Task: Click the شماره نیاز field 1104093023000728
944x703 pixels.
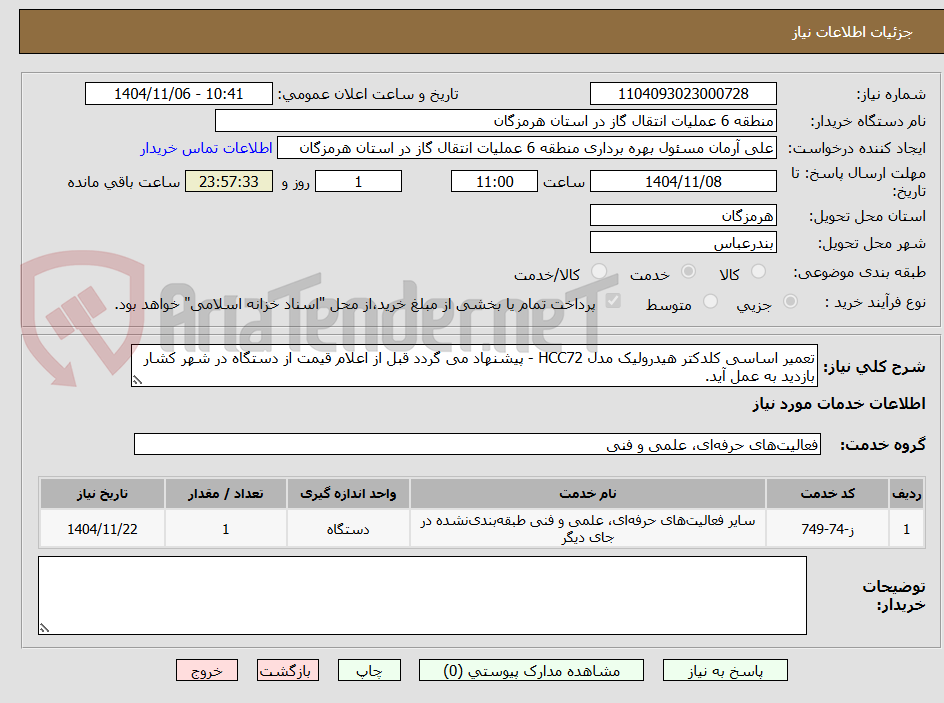Action: pos(683,93)
